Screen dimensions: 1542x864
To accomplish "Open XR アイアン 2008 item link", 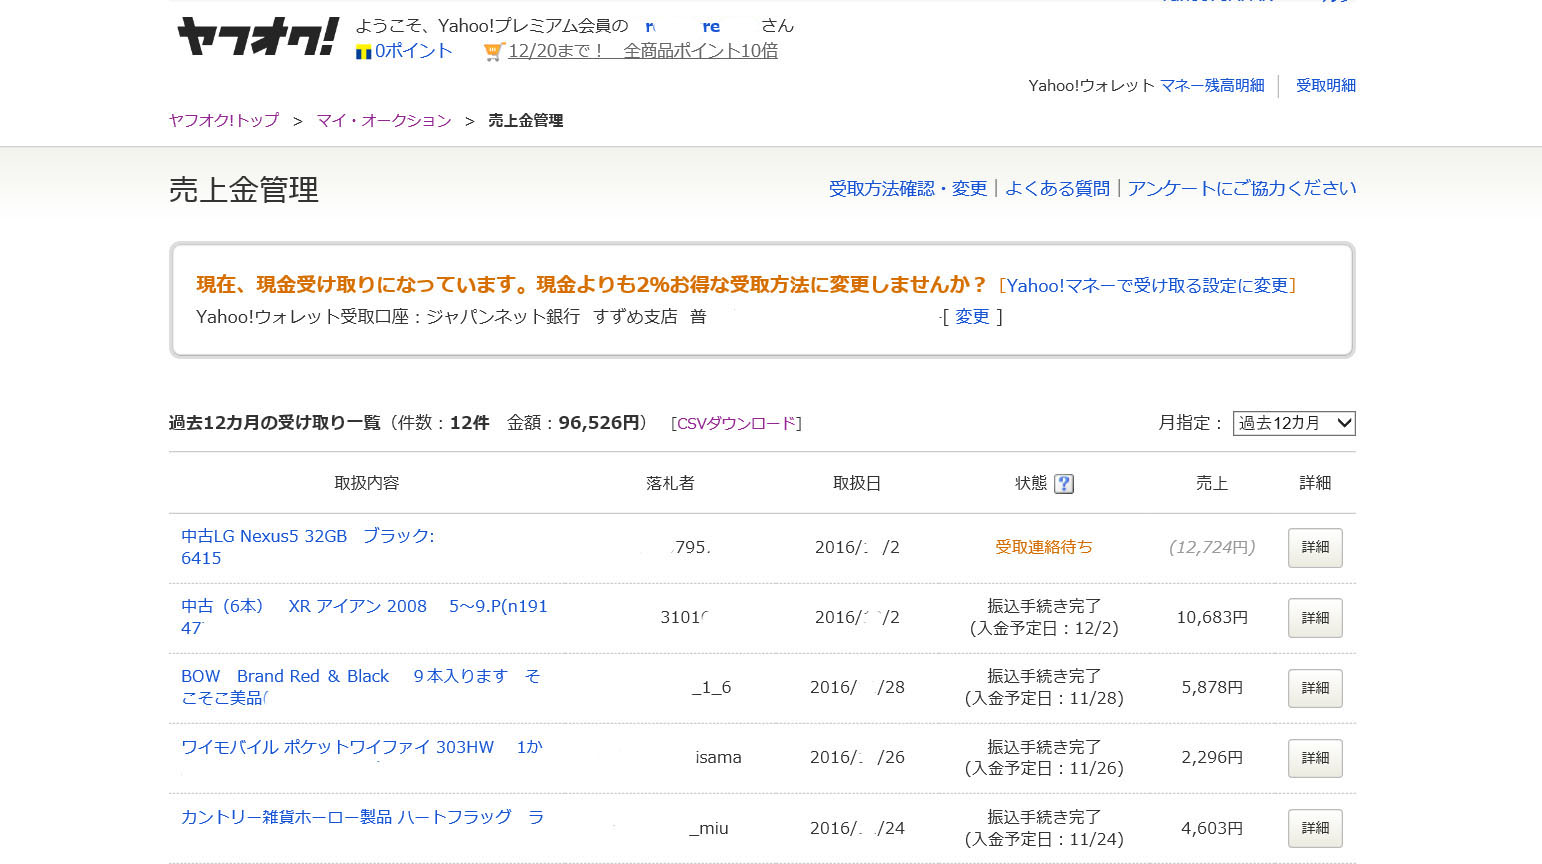I will click(x=364, y=617).
